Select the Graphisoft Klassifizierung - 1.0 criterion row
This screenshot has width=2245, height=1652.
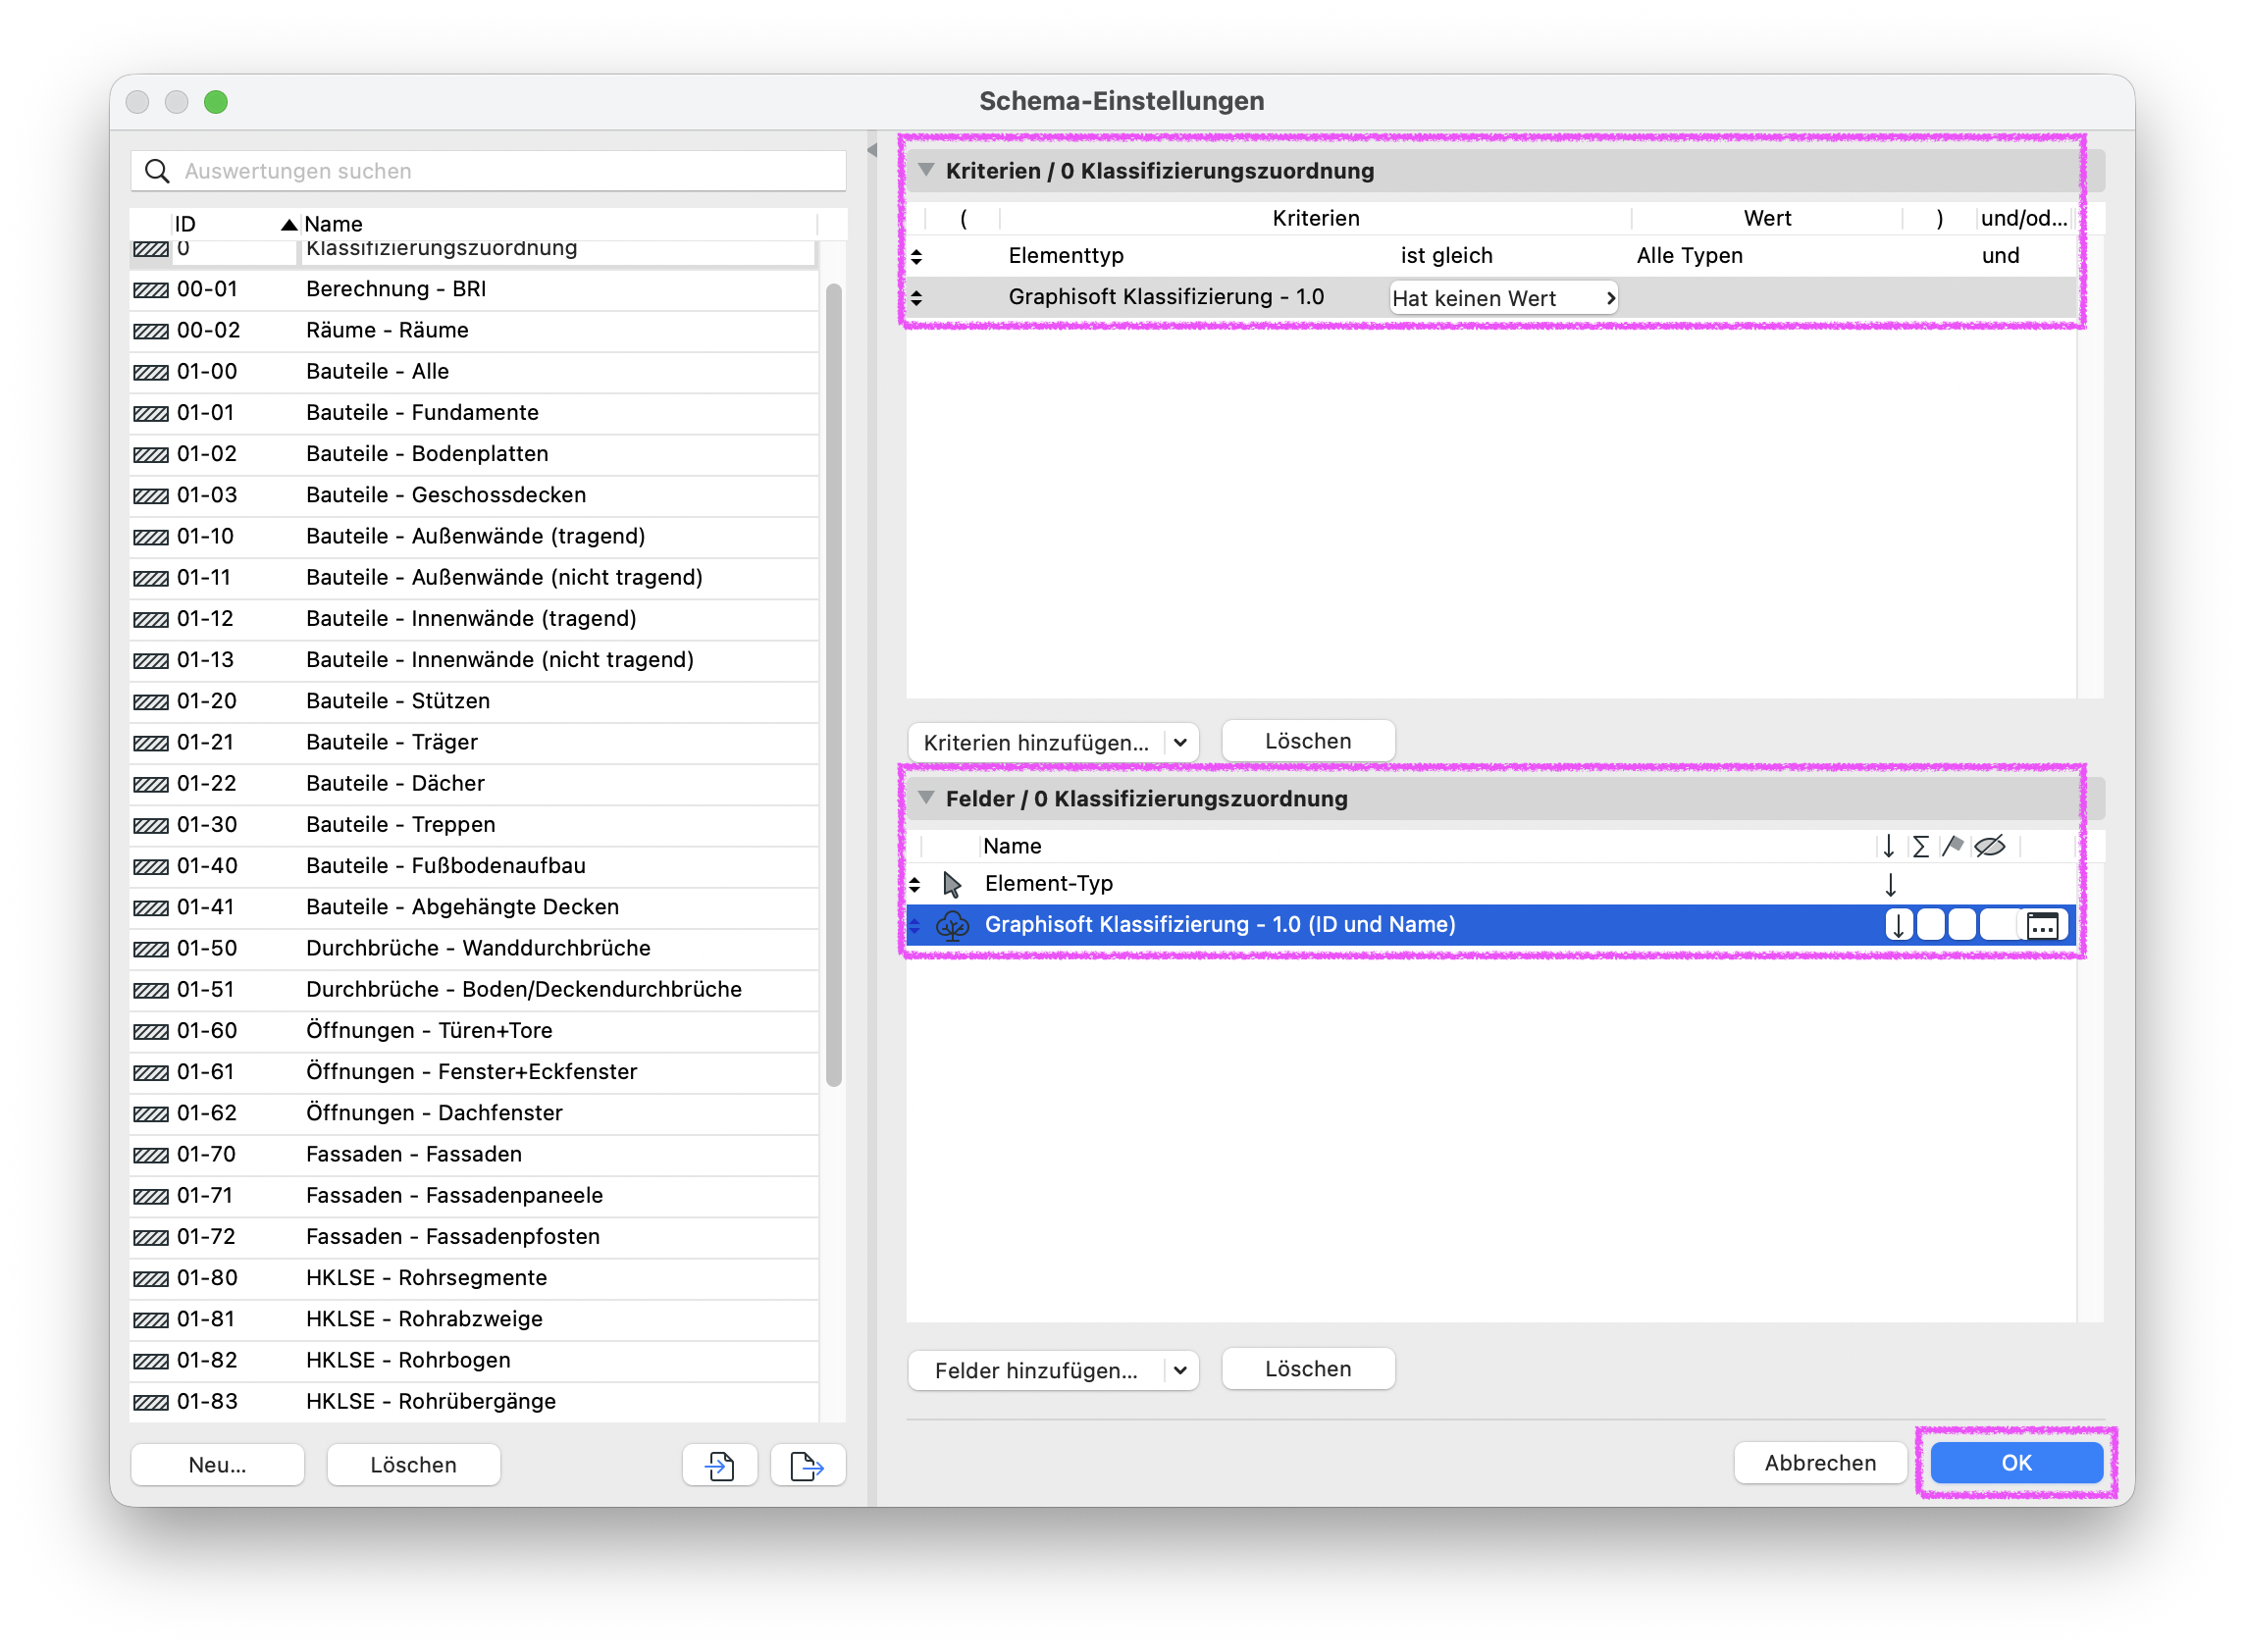1491,298
